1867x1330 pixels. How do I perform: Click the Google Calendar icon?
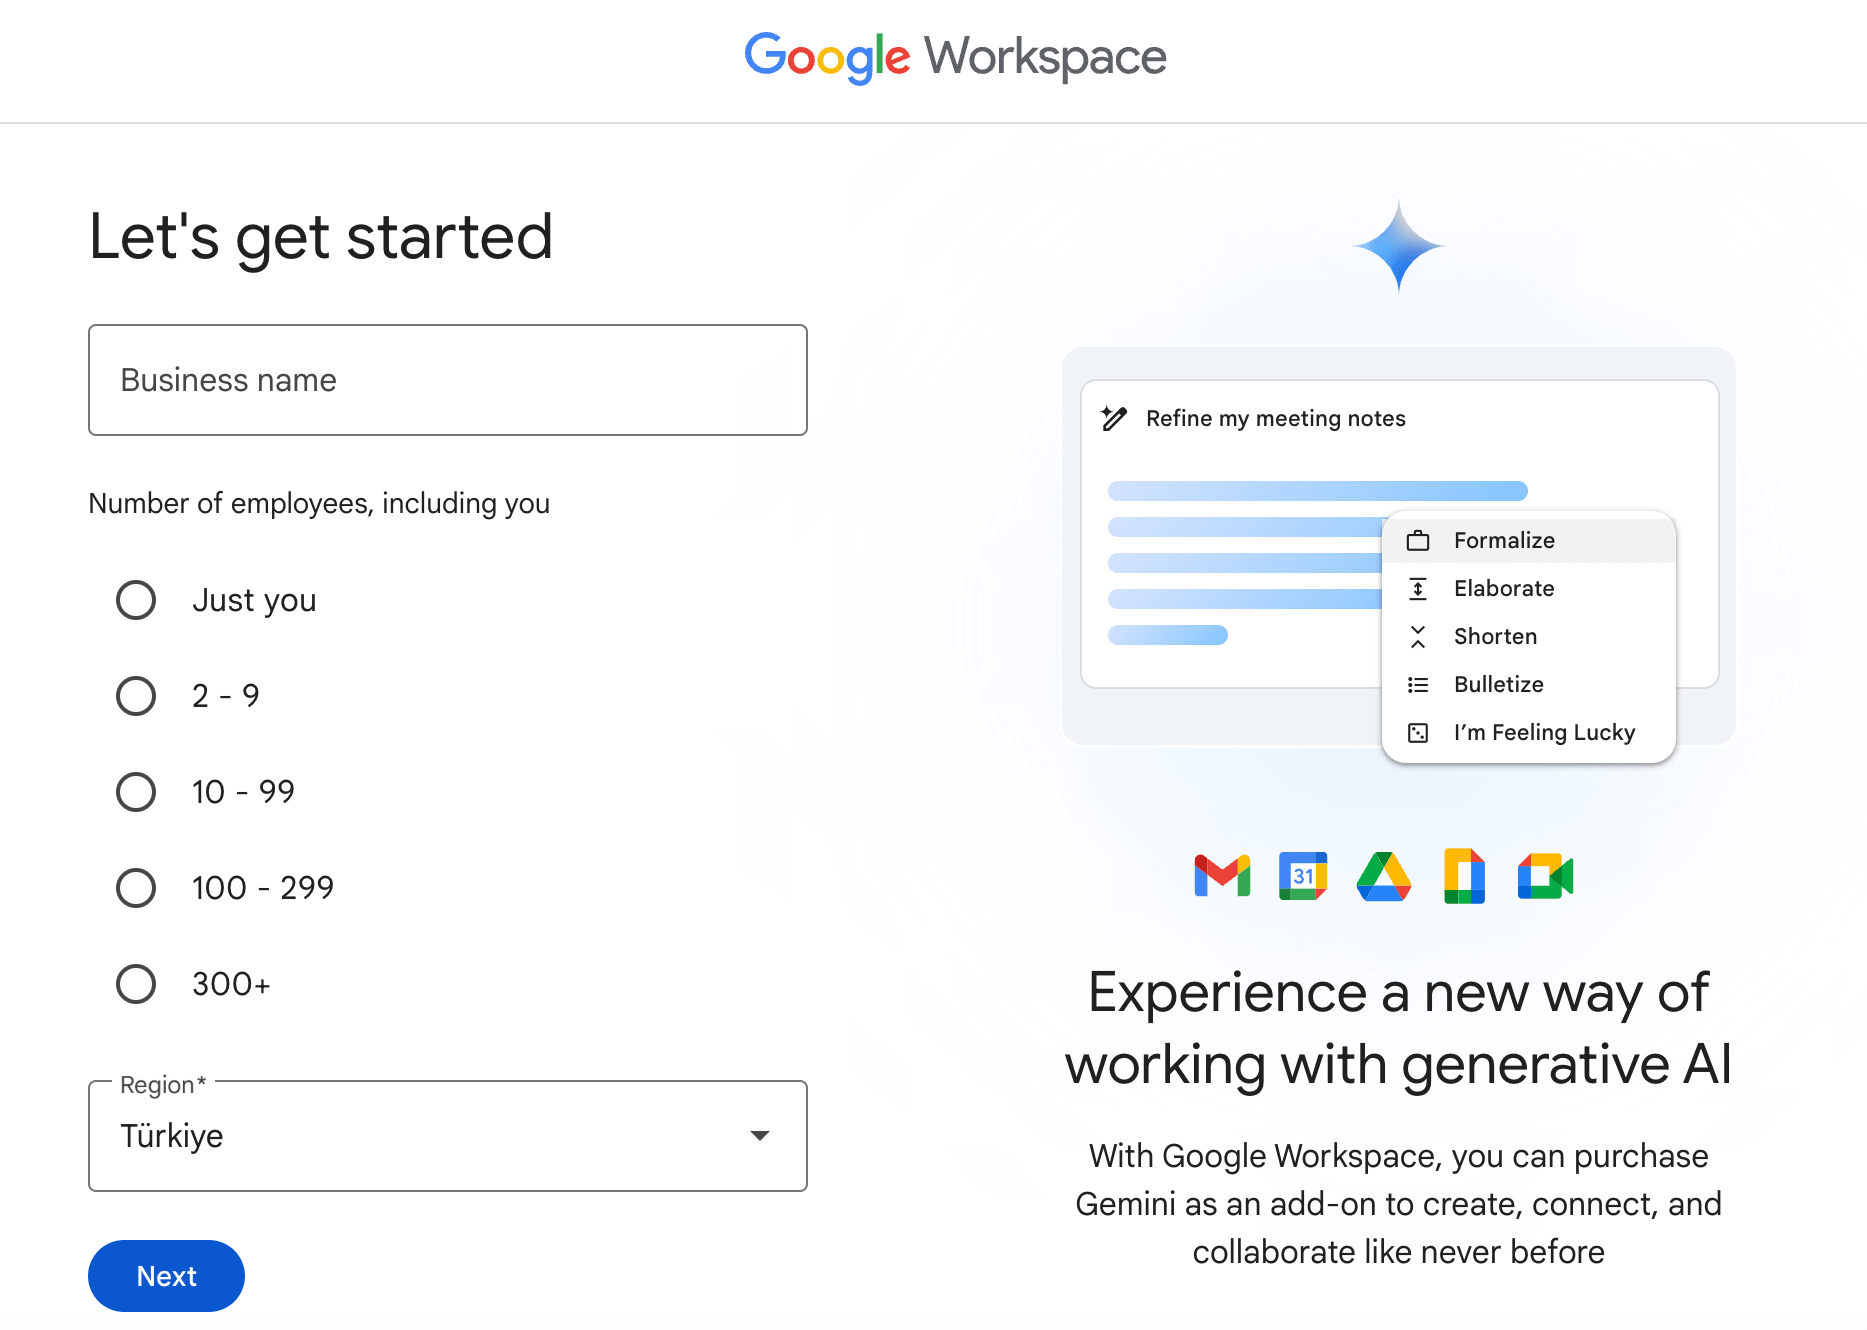coord(1303,876)
